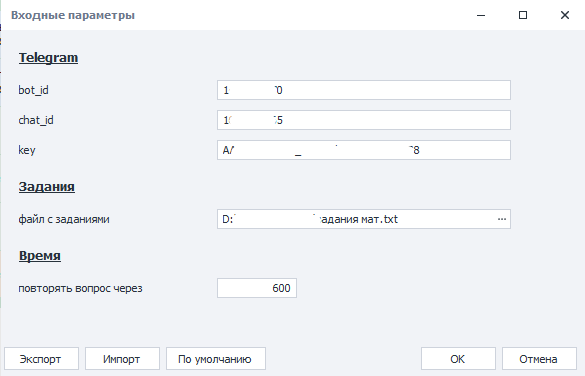Click the repeat question interval field showing 600
The width and height of the screenshot is (585, 376).
pos(257,288)
